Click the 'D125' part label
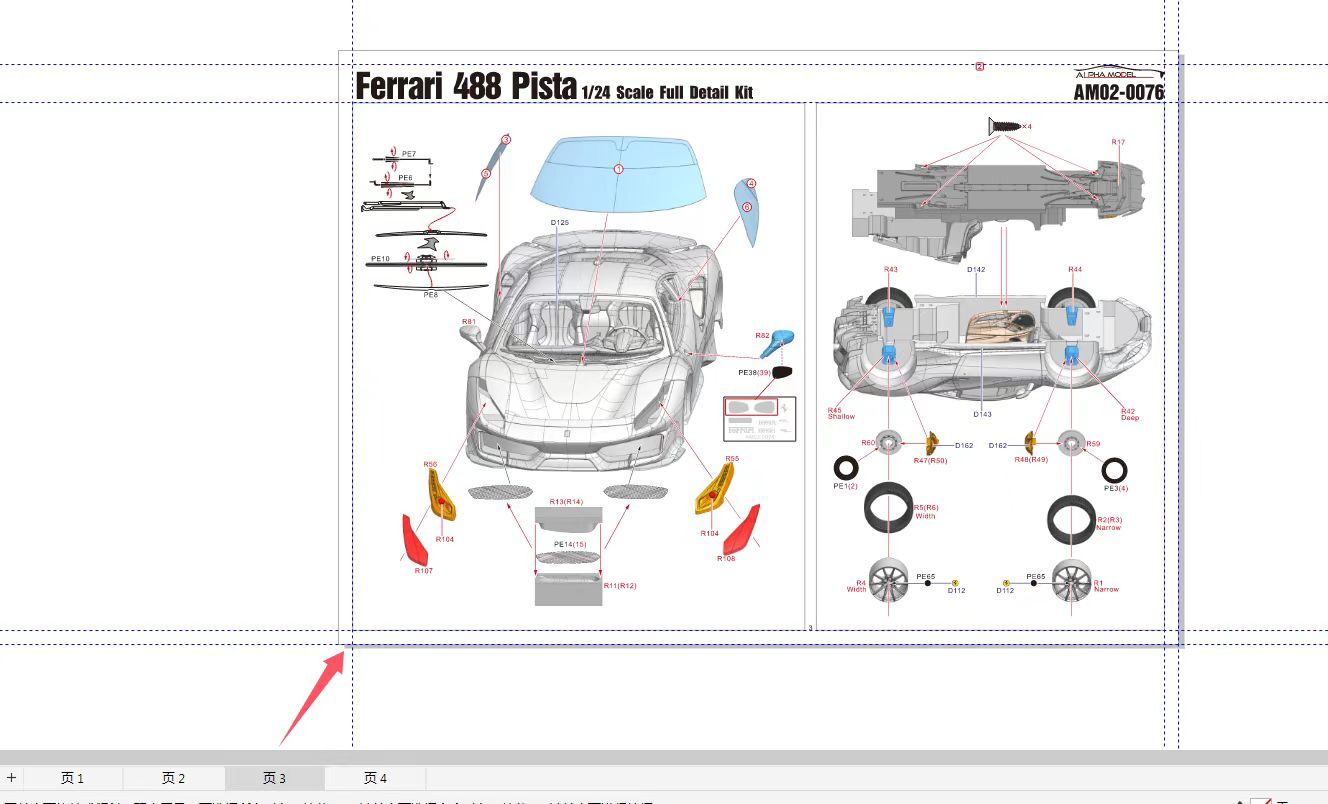1328x804 pixels. coord(559,222)
